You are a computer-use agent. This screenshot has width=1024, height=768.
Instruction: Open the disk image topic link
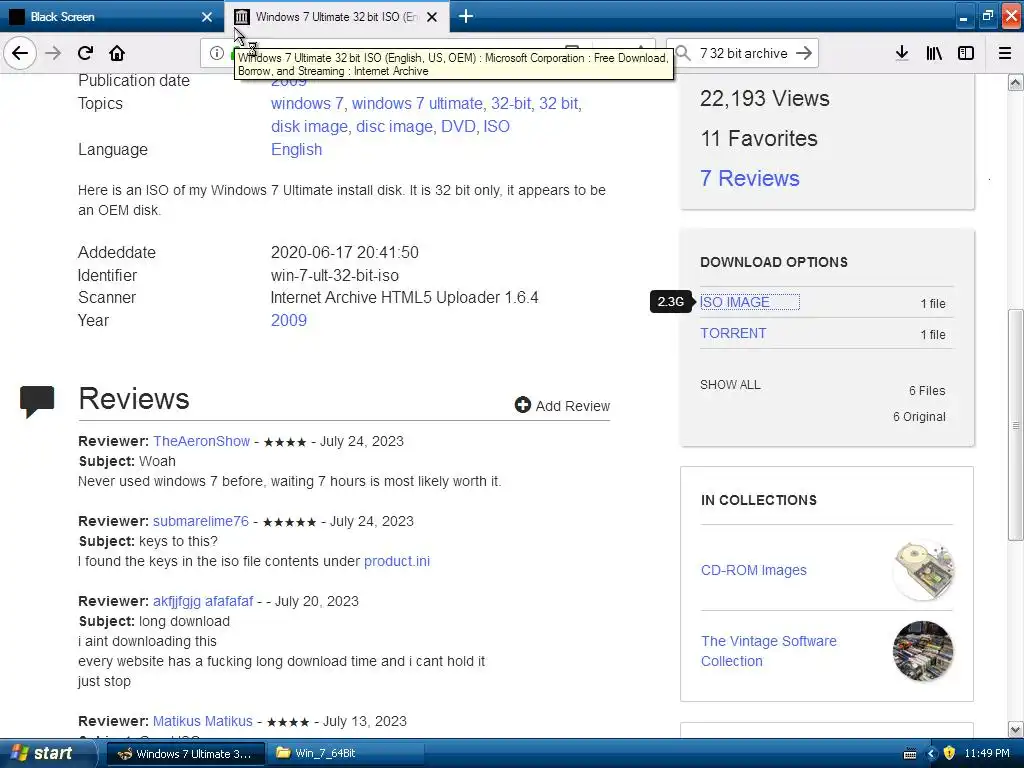[x=309, y=126]
